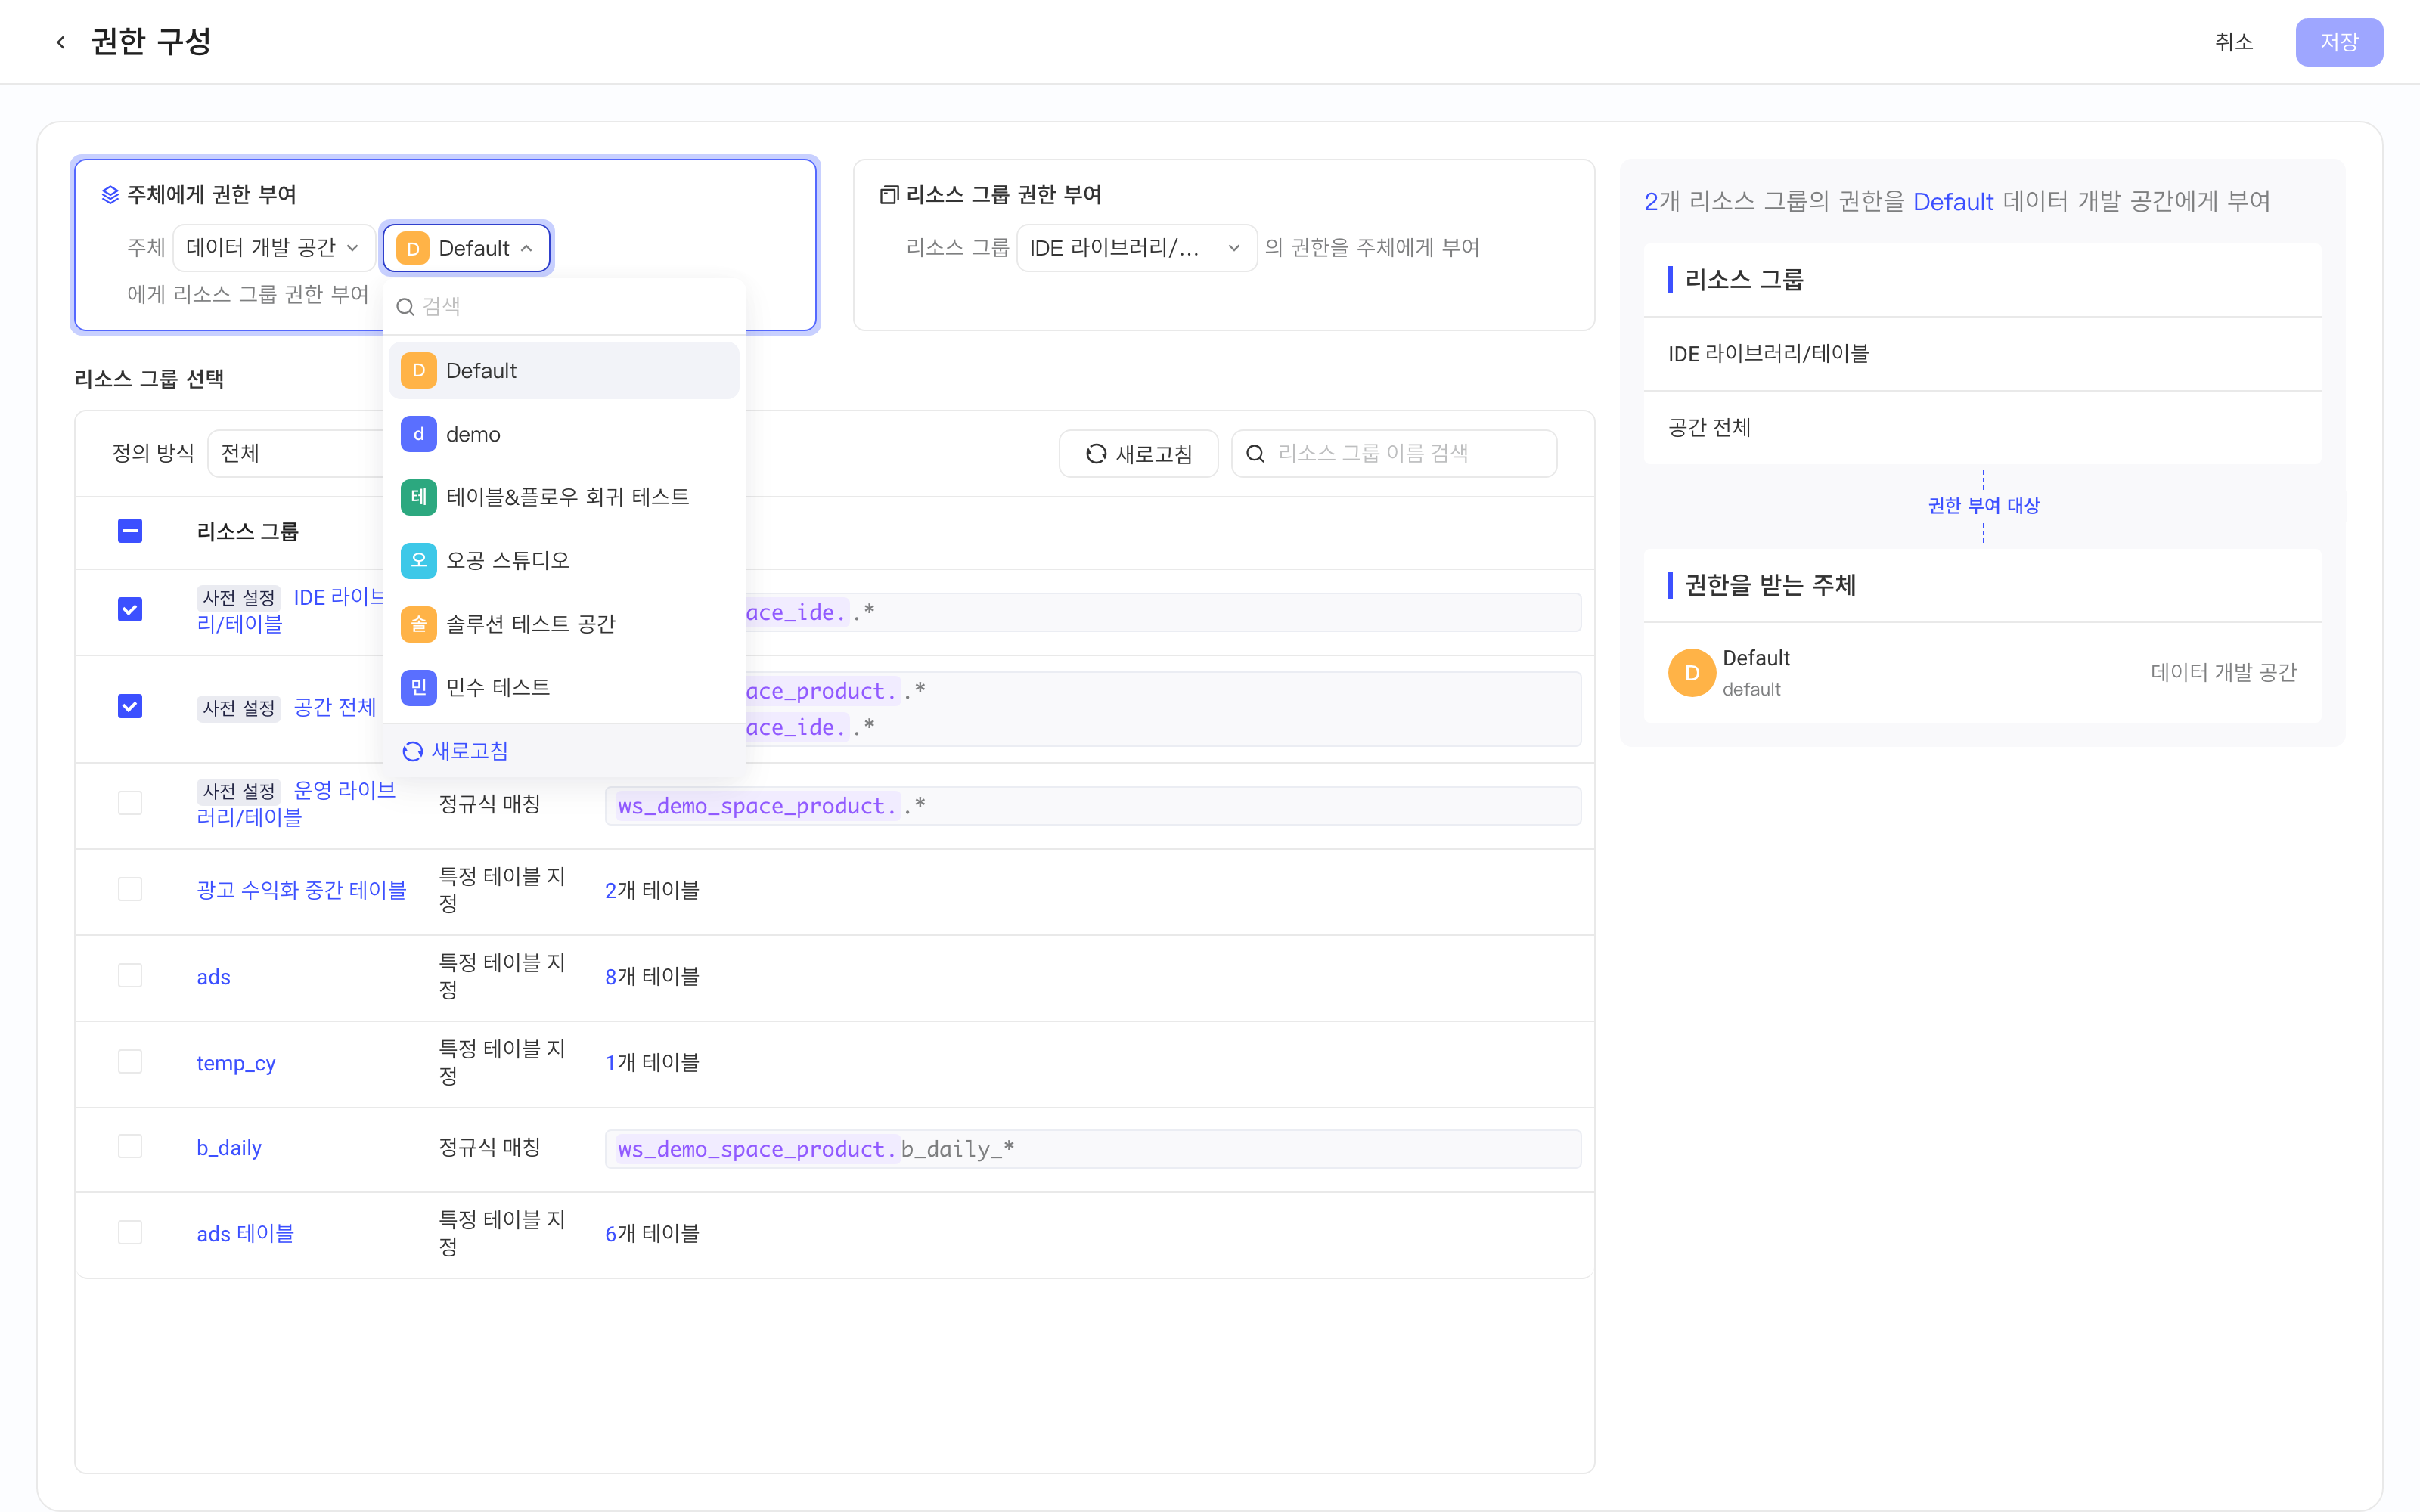Click the 리소스 그룹 이름 검색 field
This screenshot has height=1512, width=2420.
(x=1394, y=454)
